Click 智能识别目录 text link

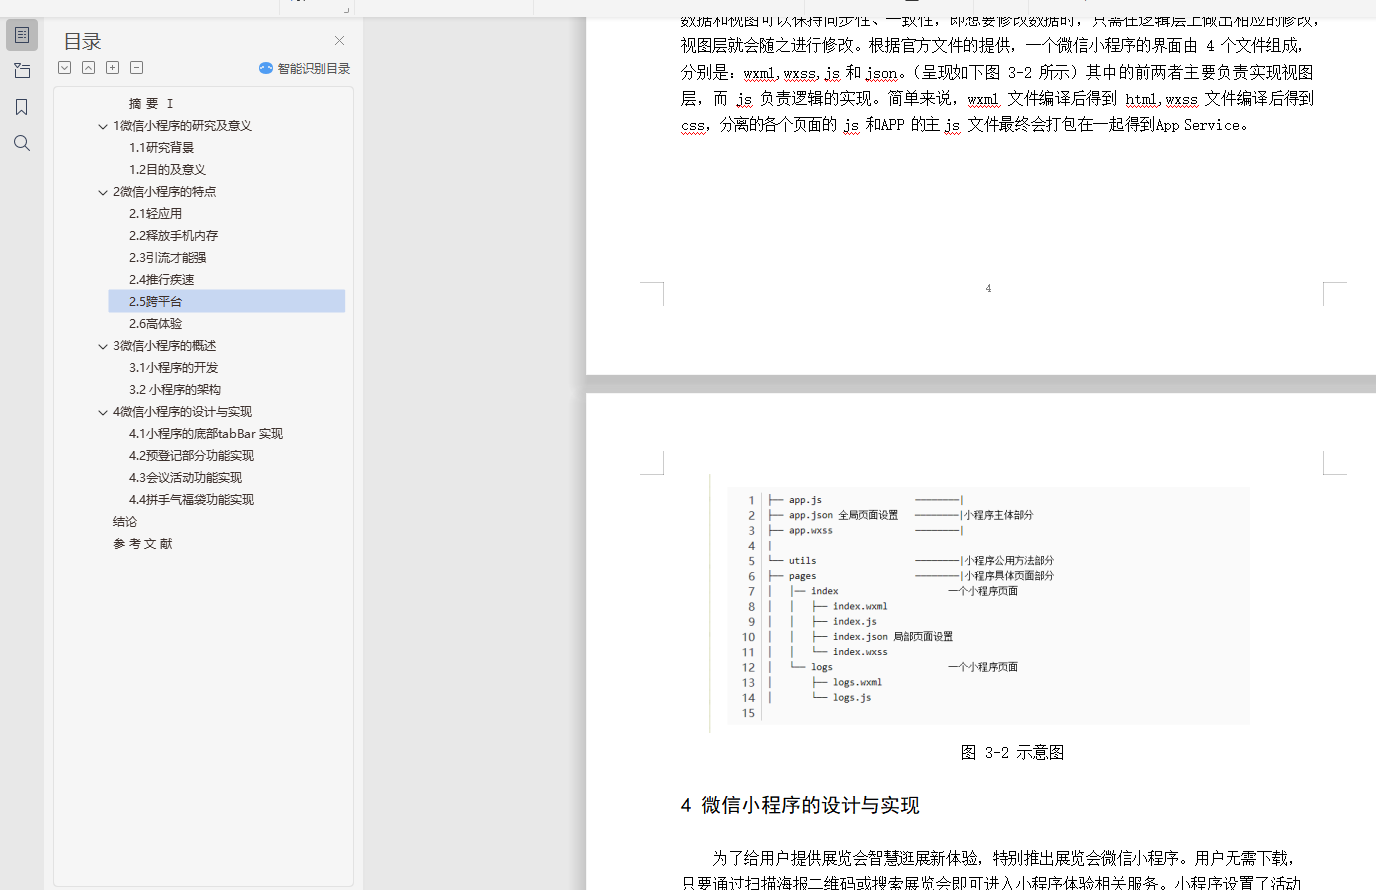click(x=314, y=68)
